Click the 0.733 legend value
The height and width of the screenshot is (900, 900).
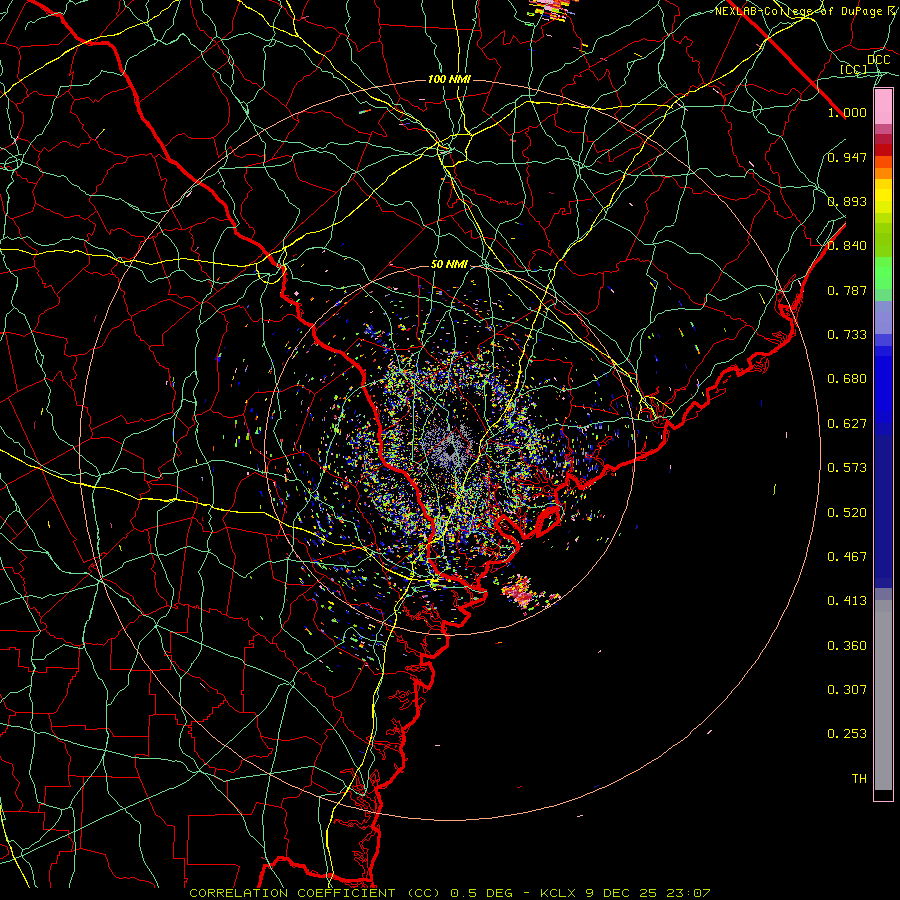(x=847, y=335)
